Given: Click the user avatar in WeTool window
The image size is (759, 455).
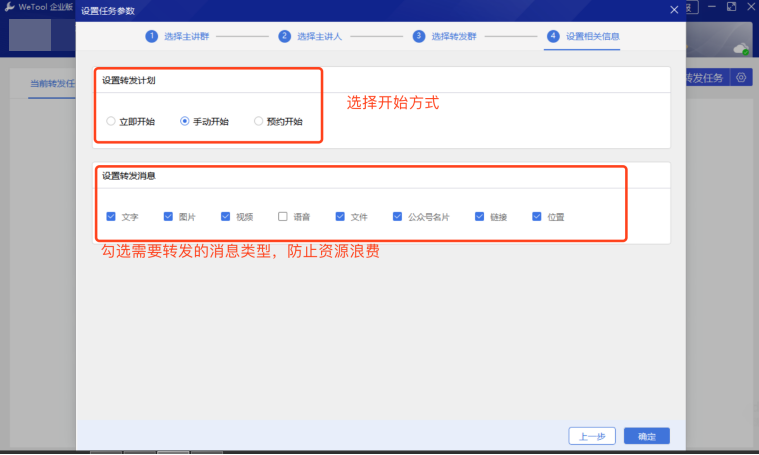Looking at the screenshot, I should pyautogui.click(x=30, y=36).
